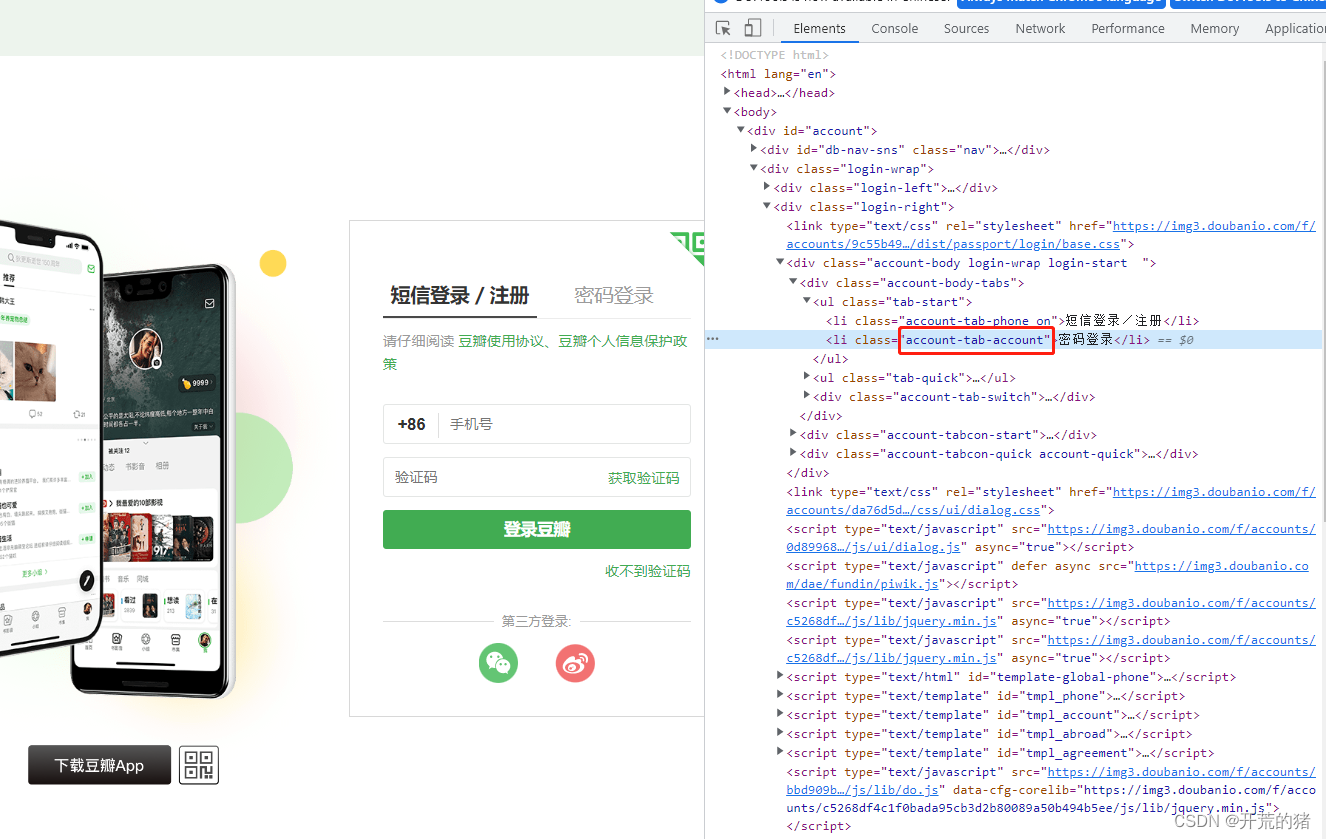This screenshot has width=1326, height=839.
Task: Collapse the div id account node
Action: tap(741, 131)
